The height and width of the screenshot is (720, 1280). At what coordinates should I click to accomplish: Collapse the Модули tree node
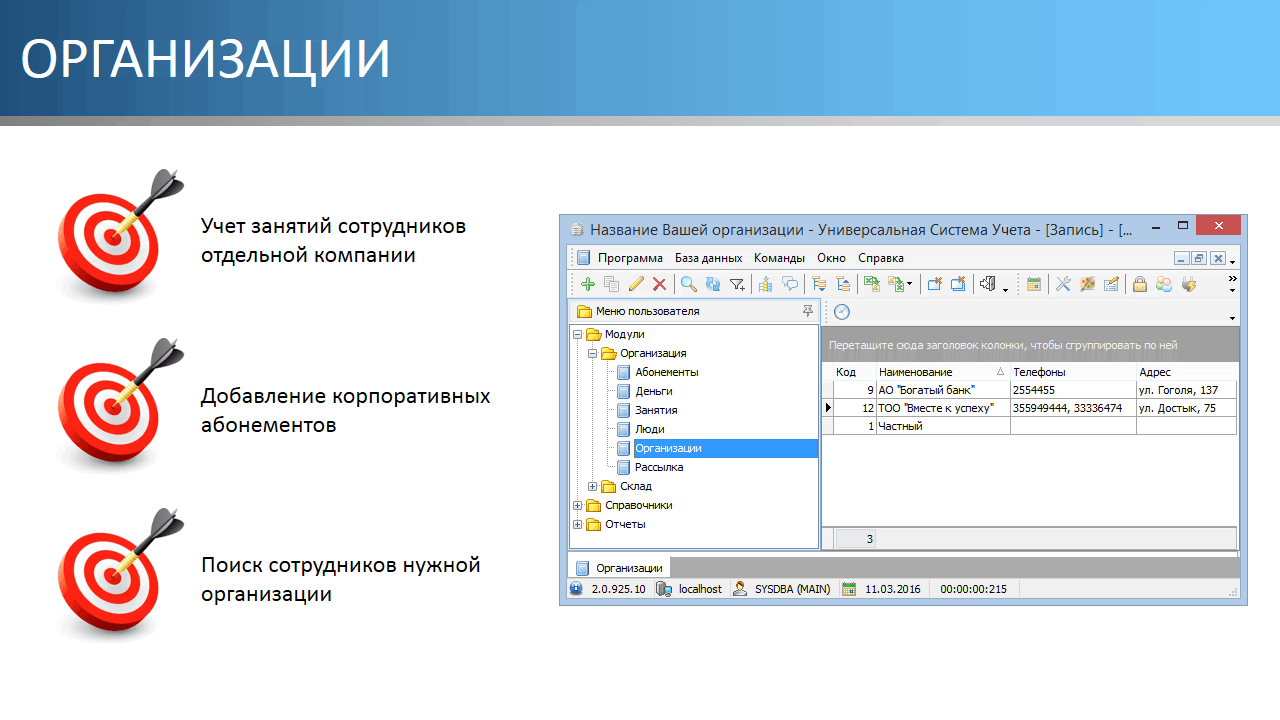click(x=578, y=334)
